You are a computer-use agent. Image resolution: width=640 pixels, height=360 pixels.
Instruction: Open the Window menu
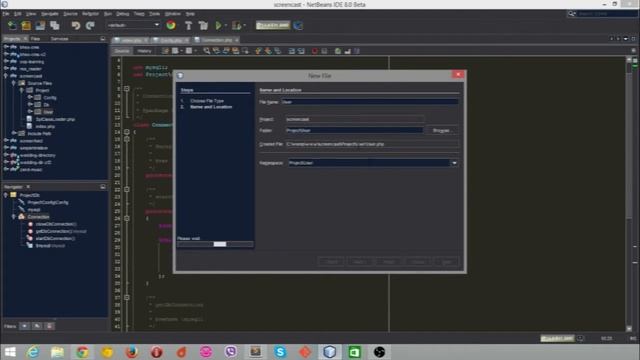(x=173, y=13)
